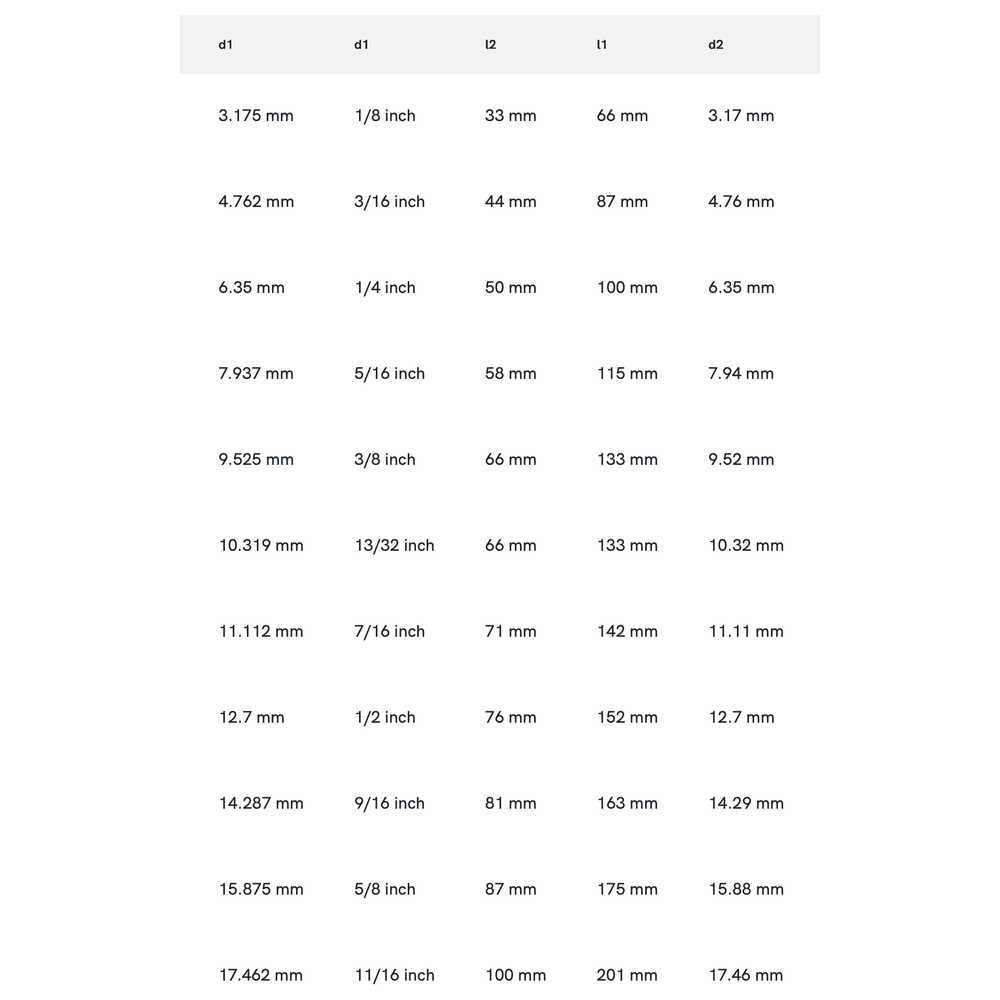Click the 13/32 inch cell
The height and width of the screenshot is (1000, 1000).
(x=395, y=546)
